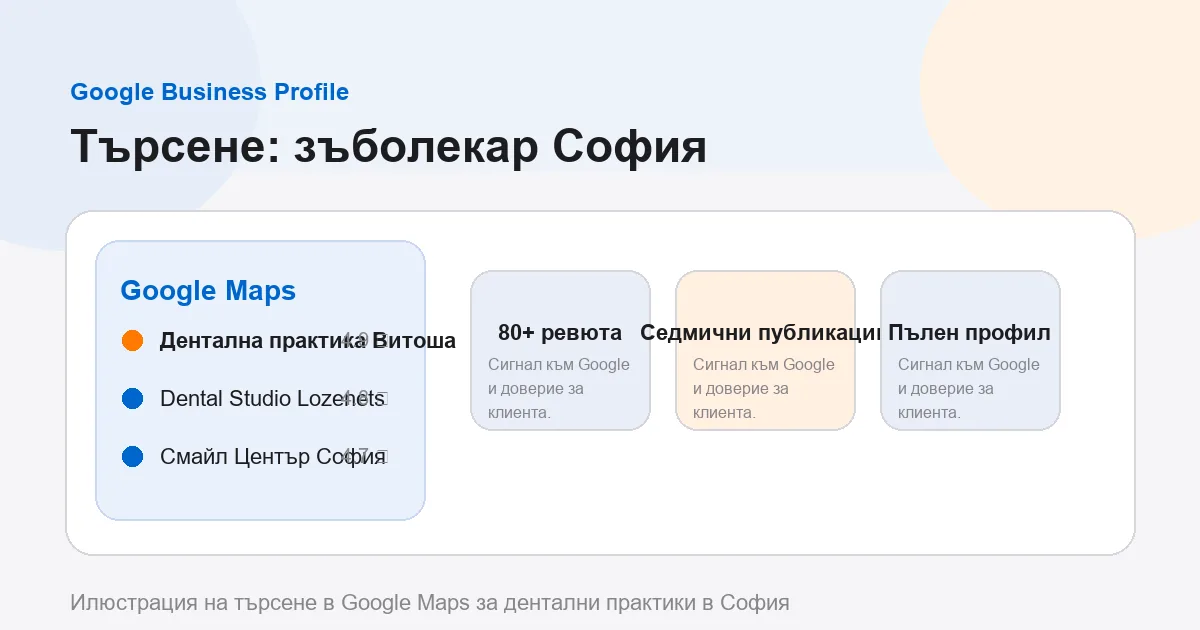Image resolution: width=1200 pixels, height=630 pixels.
Task: Click the highlighted Дентална практика Витоша map marker
Action: tap(134, 340)
